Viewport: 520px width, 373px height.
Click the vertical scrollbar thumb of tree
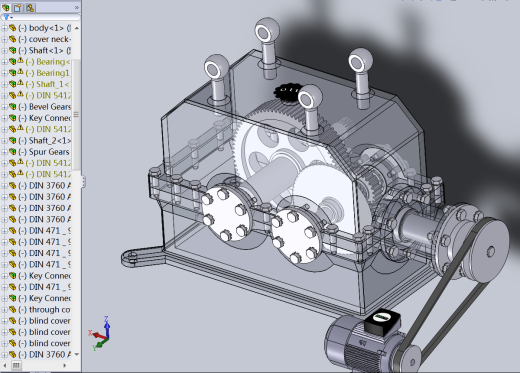[76, 114]
